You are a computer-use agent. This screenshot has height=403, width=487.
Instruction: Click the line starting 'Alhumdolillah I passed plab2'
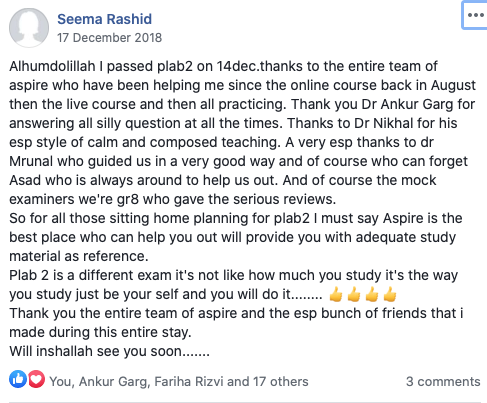(223, 66)
